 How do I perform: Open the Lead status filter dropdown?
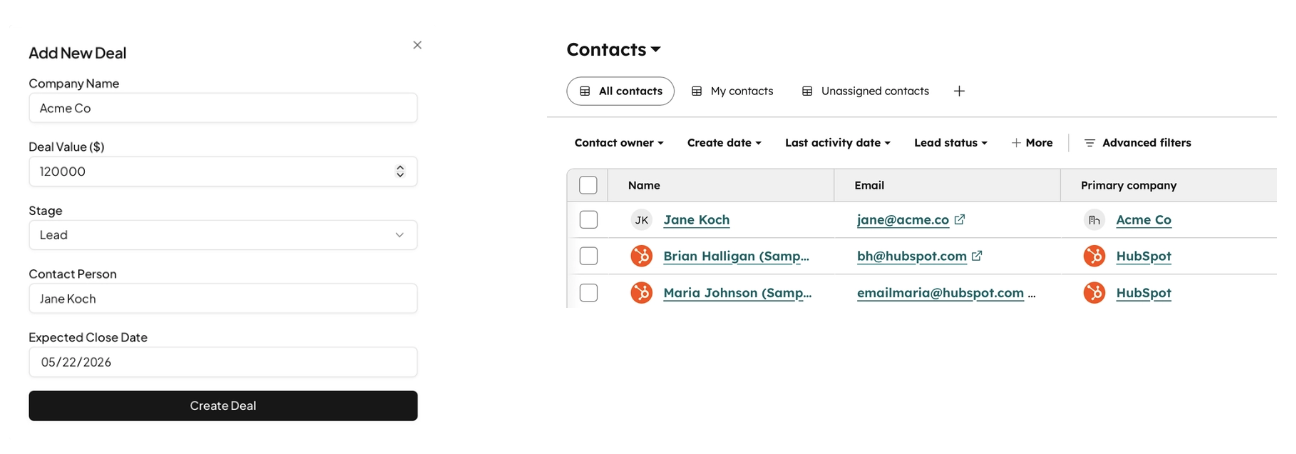(x=950, y=143)
